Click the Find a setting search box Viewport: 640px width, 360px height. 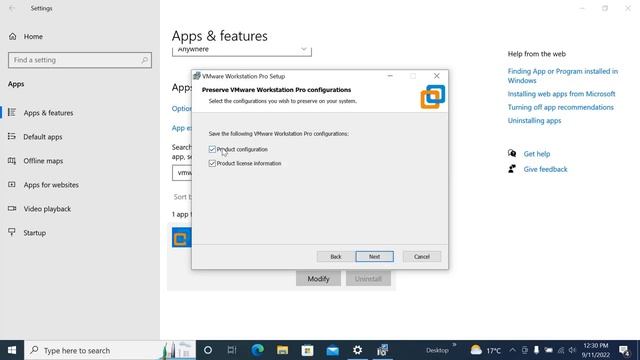click(x=80, y=60)
